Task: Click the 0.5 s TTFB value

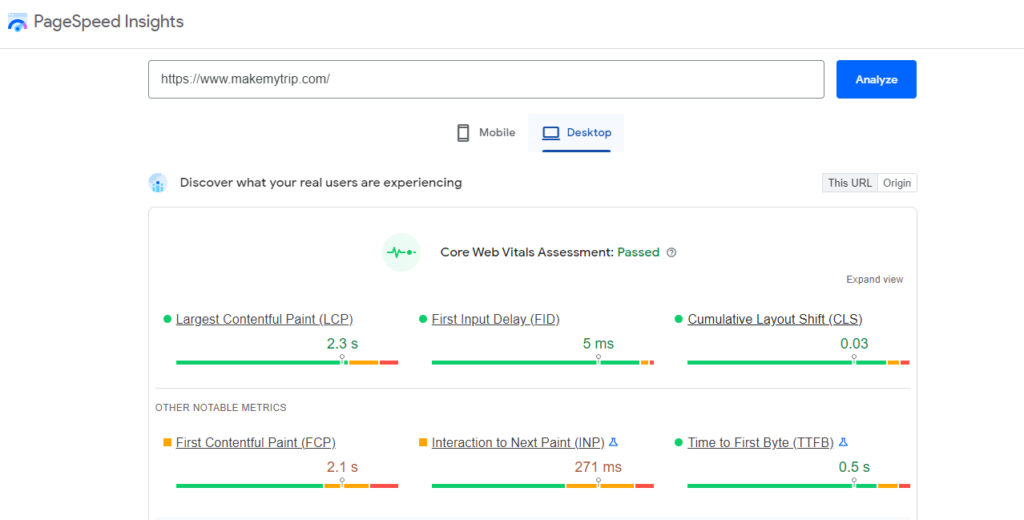Action: click(854, 467)
